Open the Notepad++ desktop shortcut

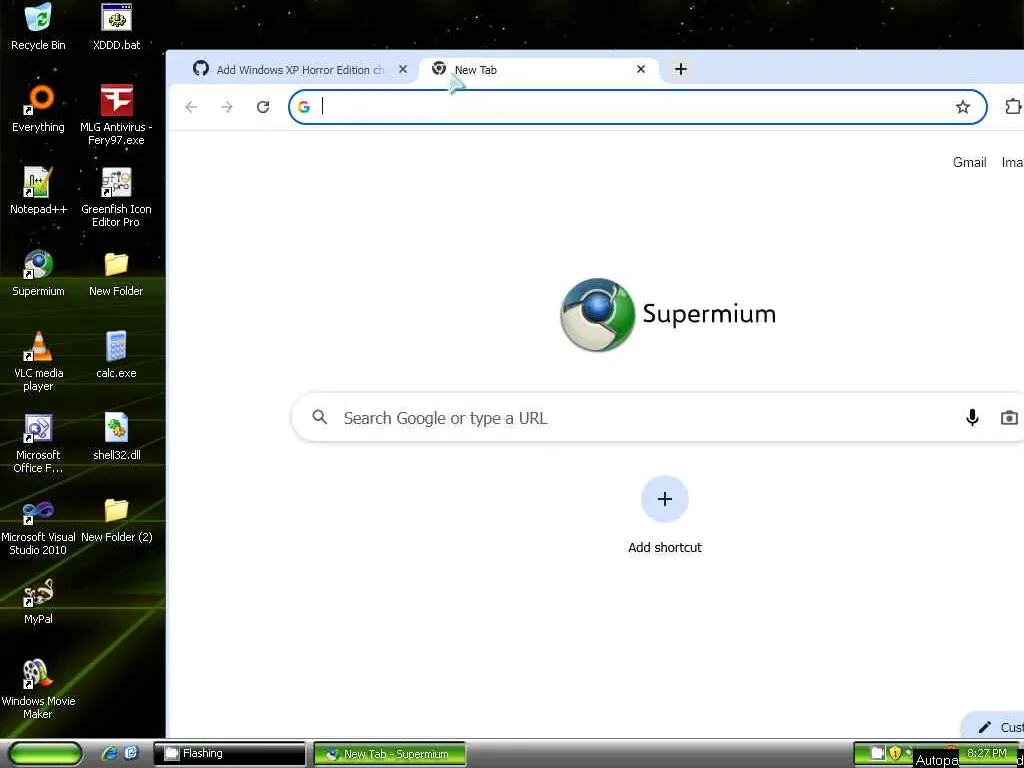click(x=38, y=191)
